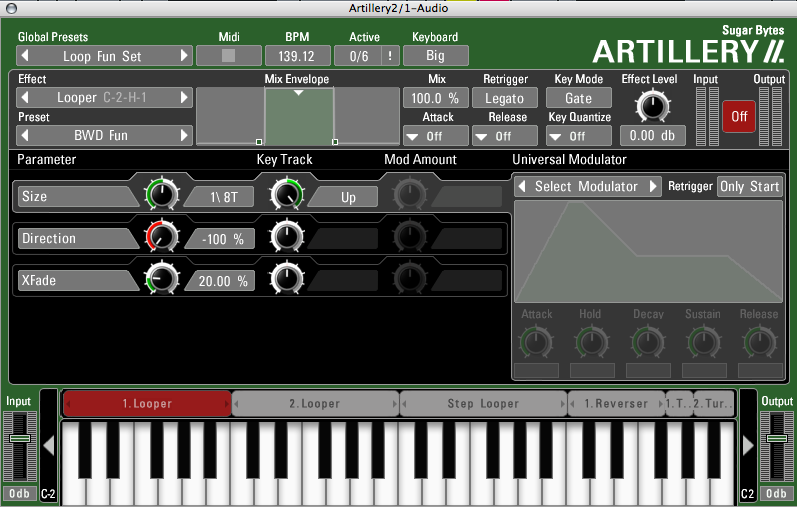Image resolution: width=797 pixels, height=507 pixels.
Task: Click the modulator Release knob
Action: [760, 343]
